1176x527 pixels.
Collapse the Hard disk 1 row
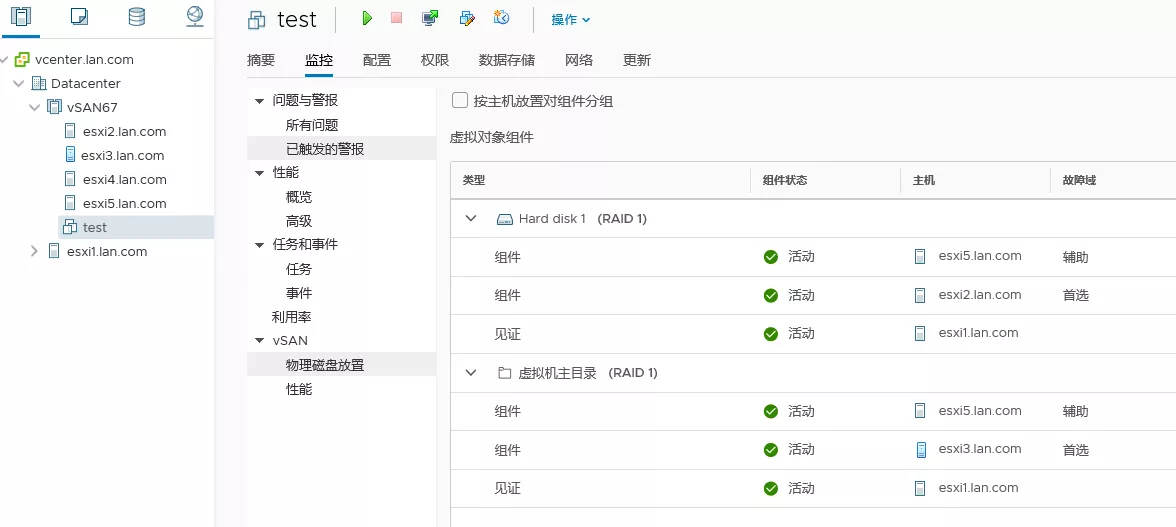471,218
